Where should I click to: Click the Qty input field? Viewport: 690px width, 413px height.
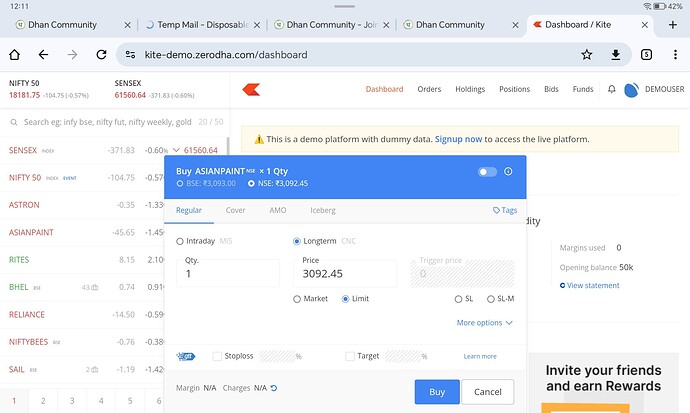(x=228, y=273)
